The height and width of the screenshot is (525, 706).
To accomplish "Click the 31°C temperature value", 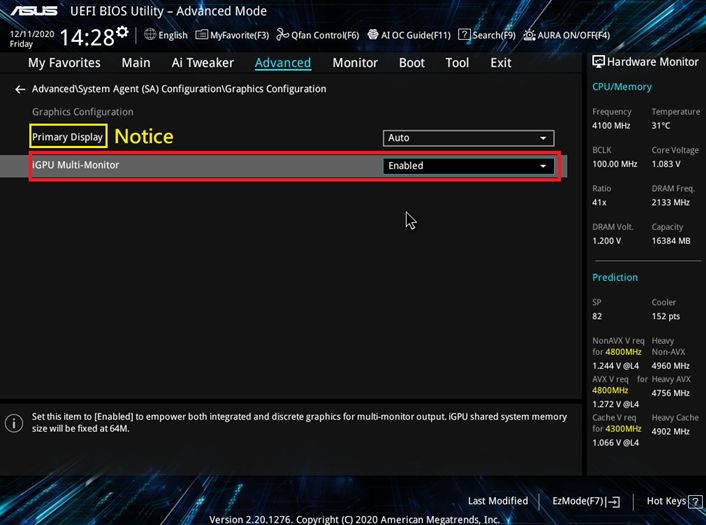I will [x=661, y=126].
